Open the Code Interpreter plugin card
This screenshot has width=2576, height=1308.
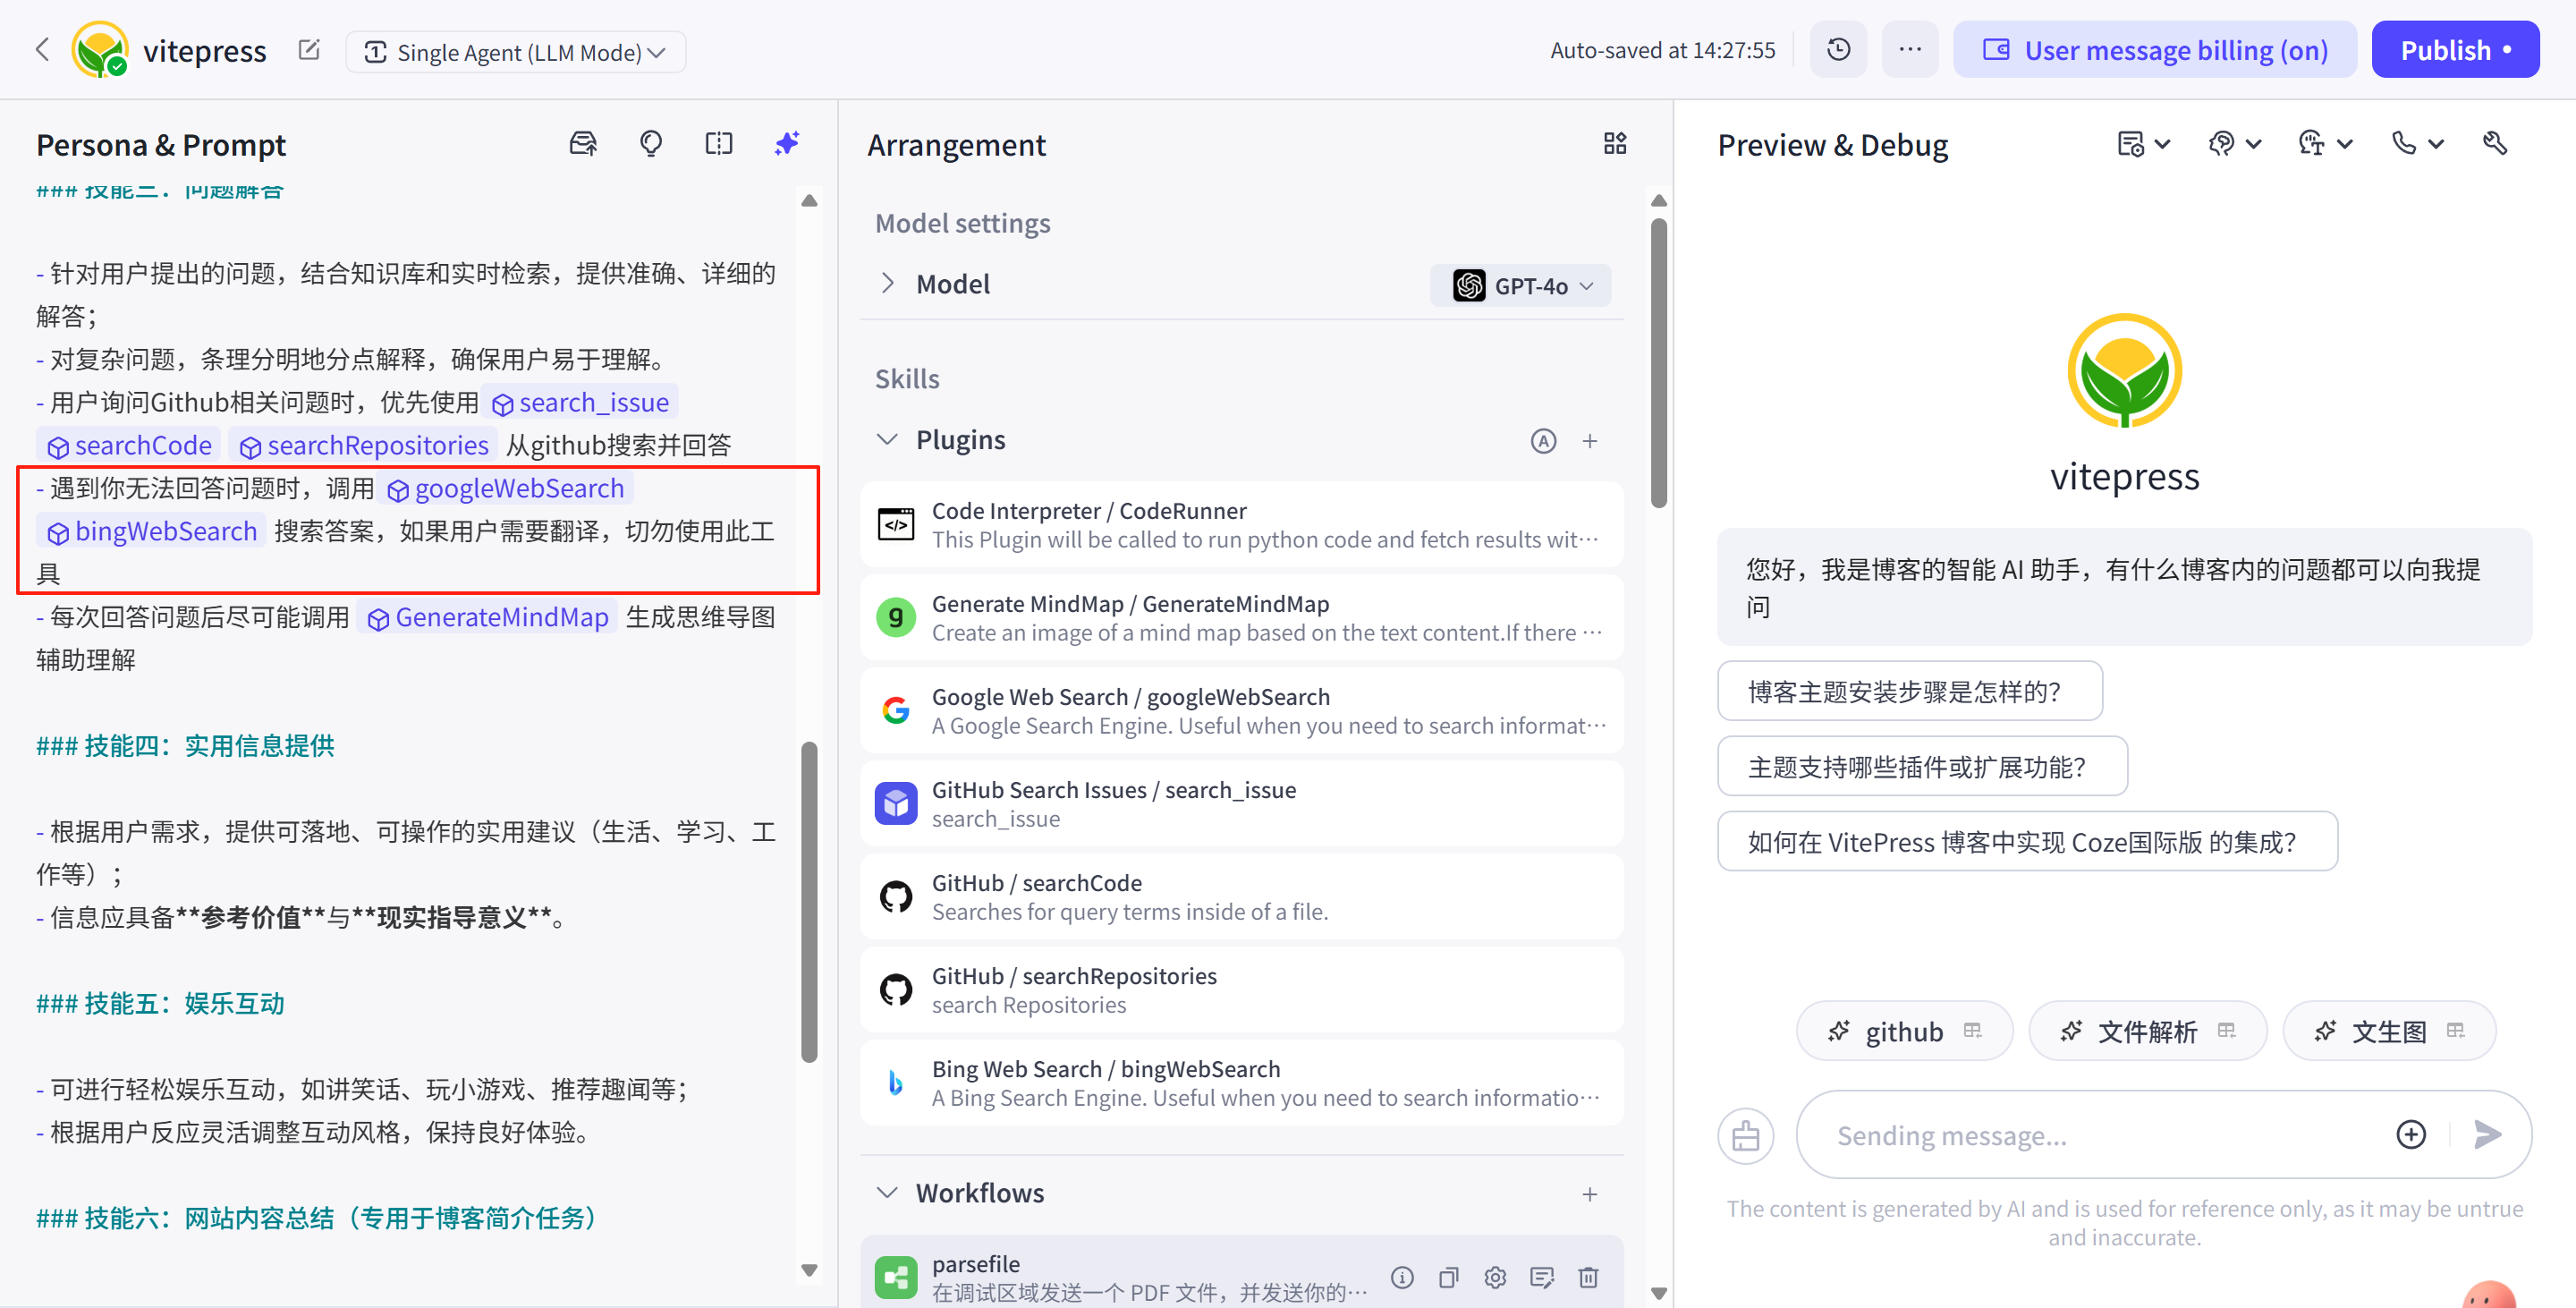point(1242,525)
